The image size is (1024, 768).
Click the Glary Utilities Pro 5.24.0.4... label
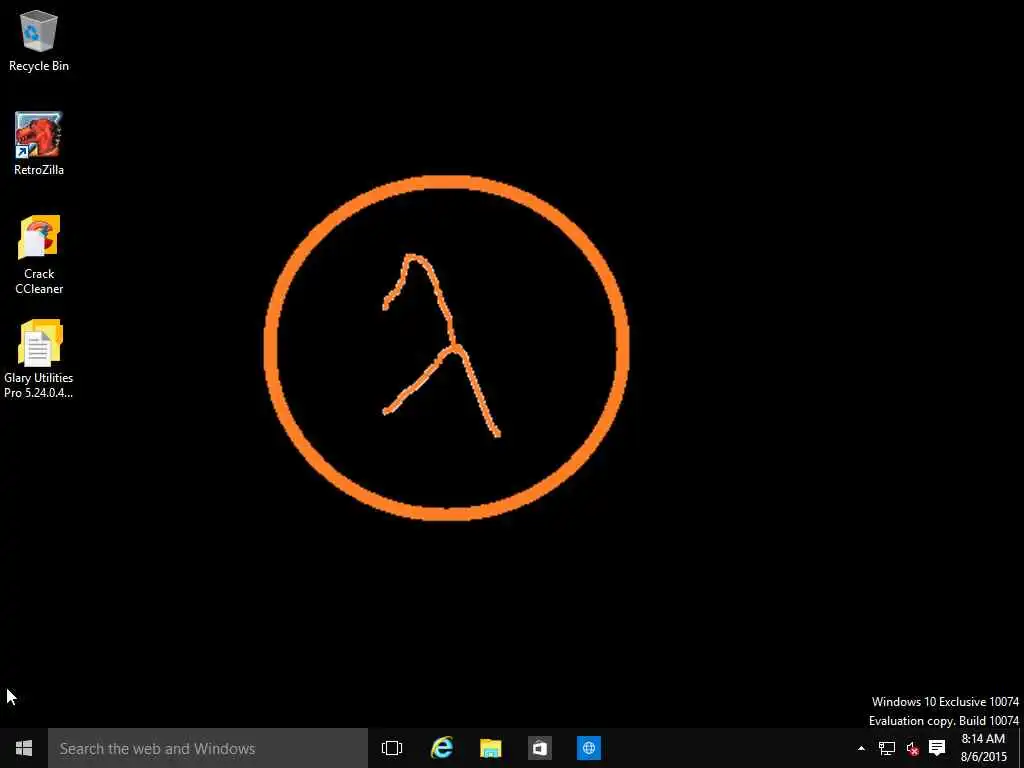(x=39, y=385)
